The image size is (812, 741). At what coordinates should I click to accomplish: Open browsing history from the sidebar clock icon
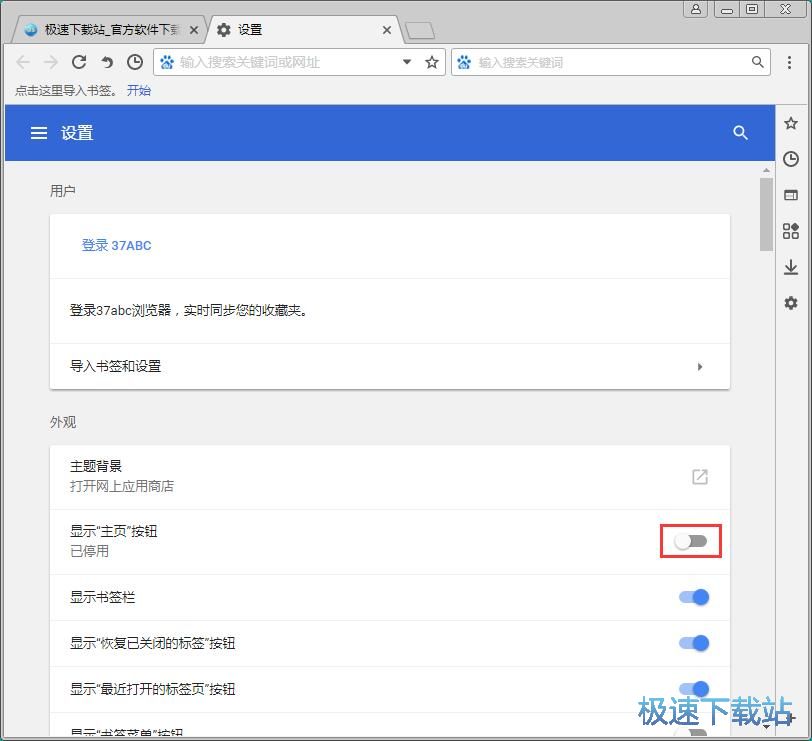pos(791,158)
